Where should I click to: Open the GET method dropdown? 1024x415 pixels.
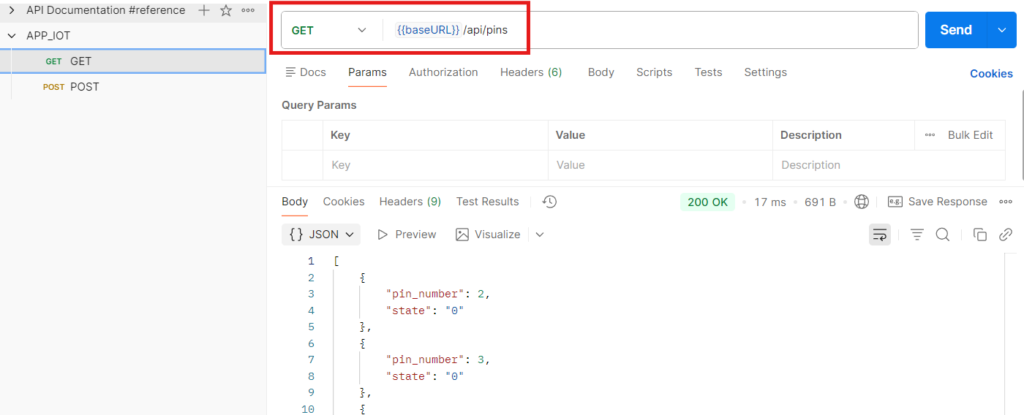point(329,30)
